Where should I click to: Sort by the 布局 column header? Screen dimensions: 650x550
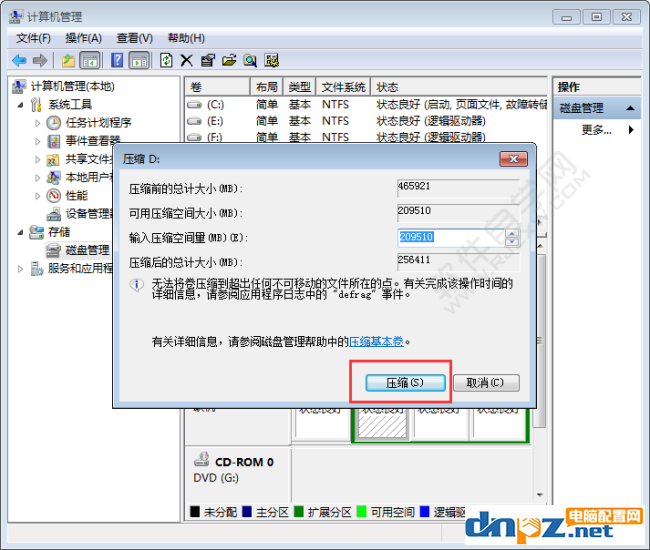[x=267, y=87]
